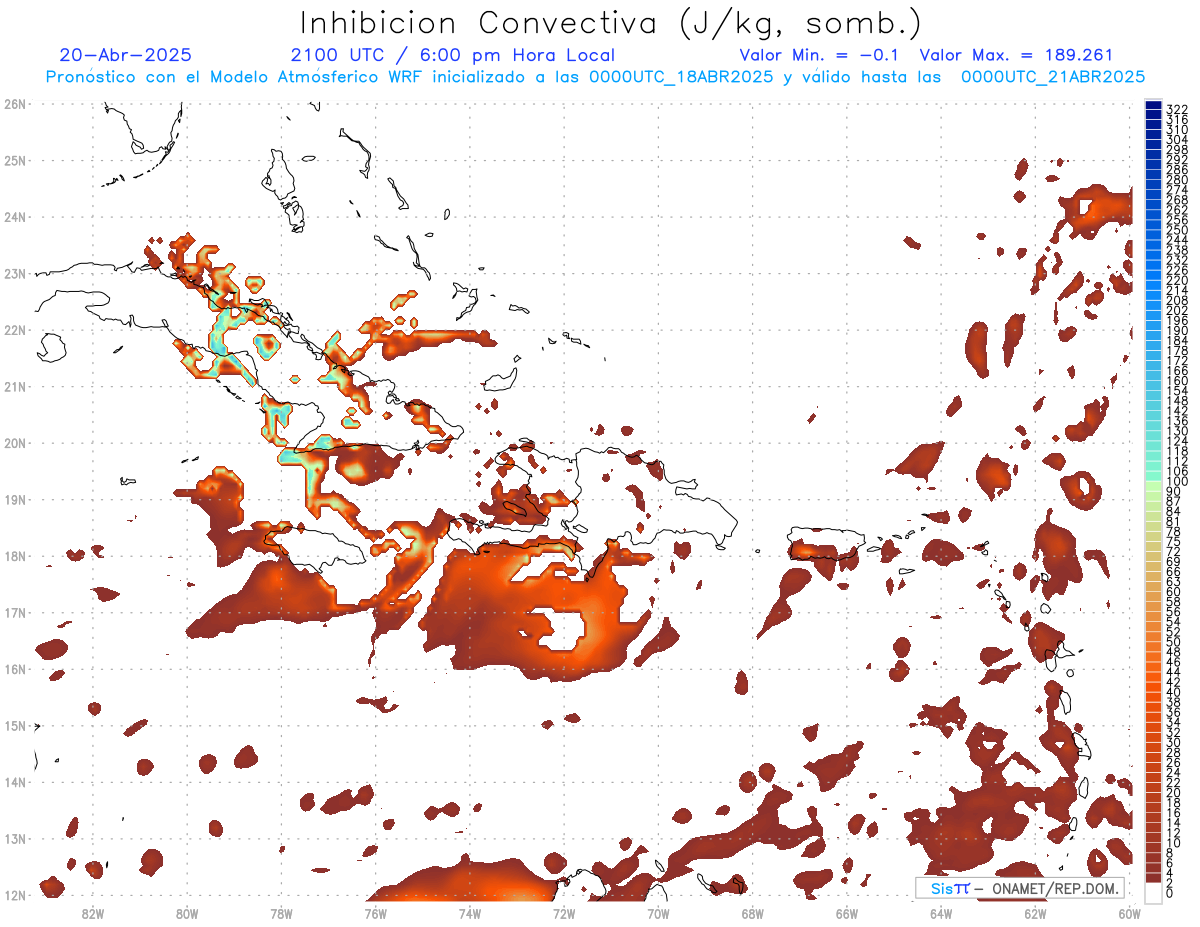This screenshot has width=1200, height=927.
Task: Click the '64W' longitude label
Action: pyautogui.click(x=941, y=913)
